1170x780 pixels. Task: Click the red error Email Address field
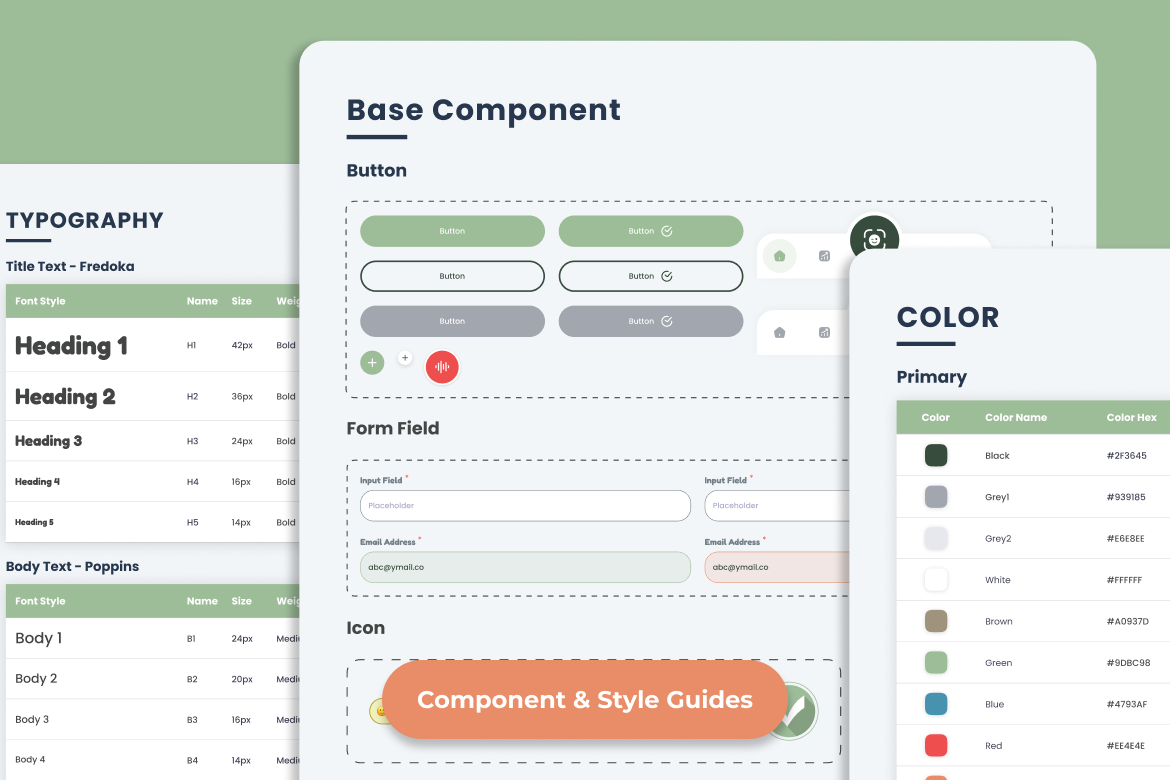778,567
